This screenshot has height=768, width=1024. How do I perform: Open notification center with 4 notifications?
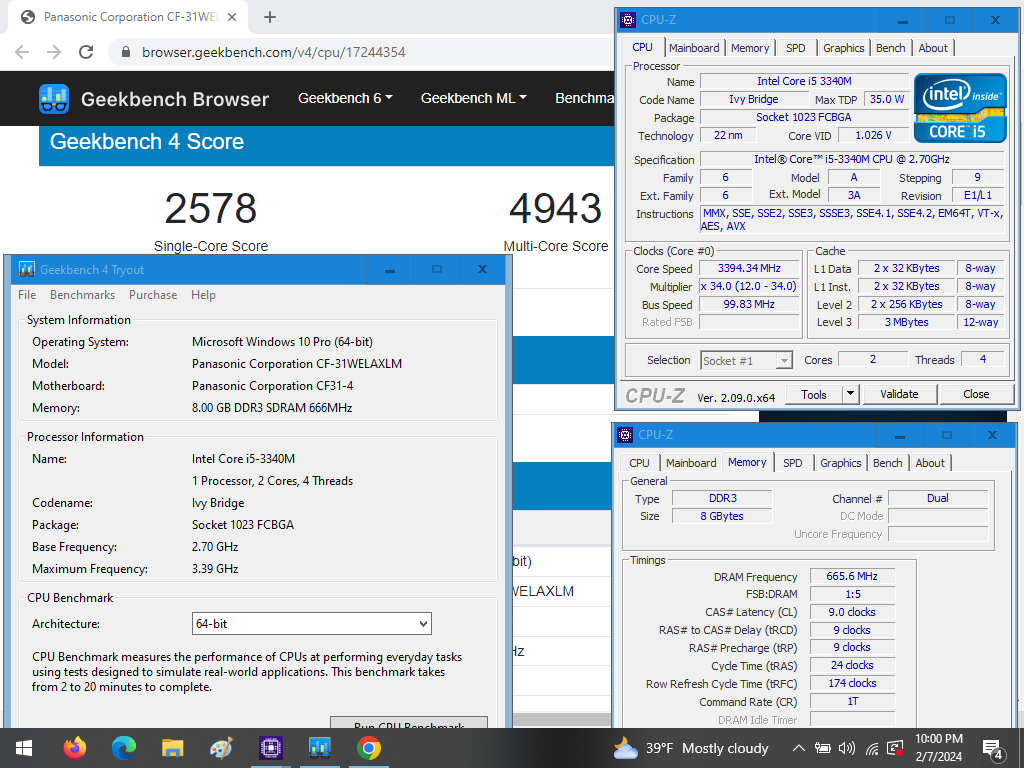(993, 750)
